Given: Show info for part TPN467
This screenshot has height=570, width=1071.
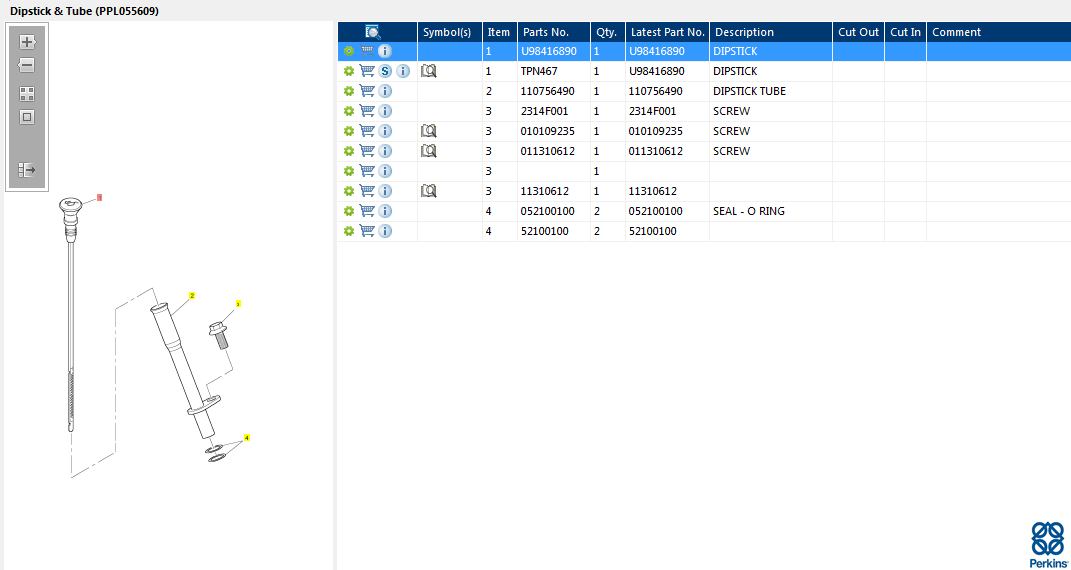Looking at the screenshot, I should (x=403, y=71).
